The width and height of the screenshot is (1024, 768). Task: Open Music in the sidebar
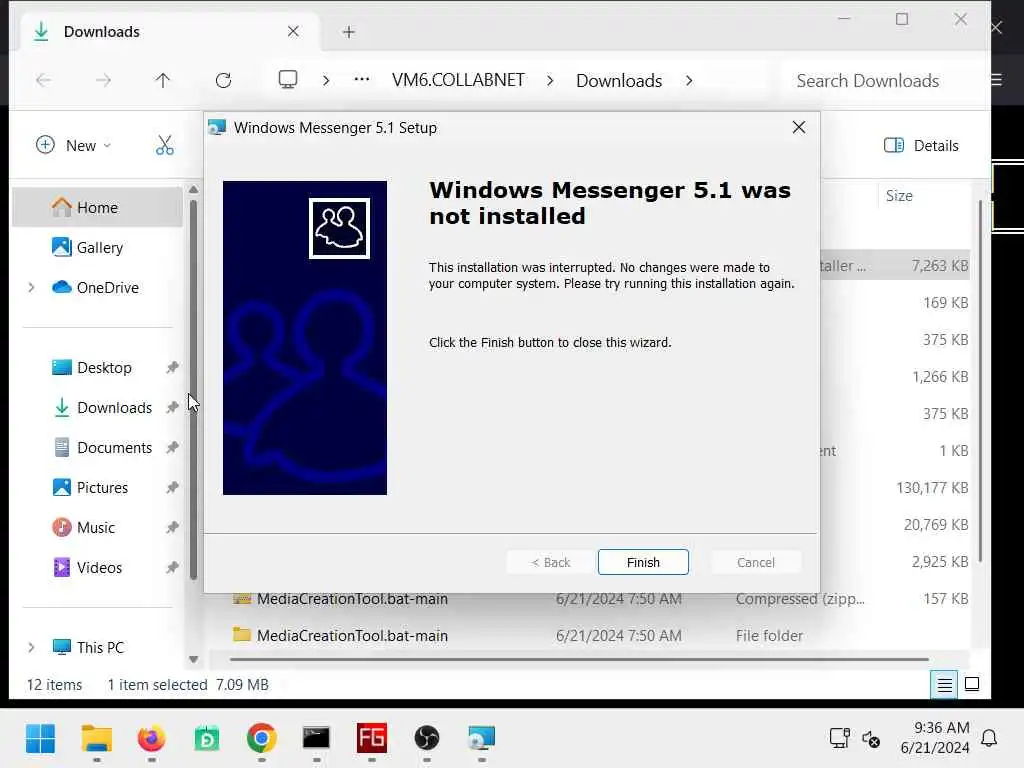pyautogui.click(x=98, y=527)
